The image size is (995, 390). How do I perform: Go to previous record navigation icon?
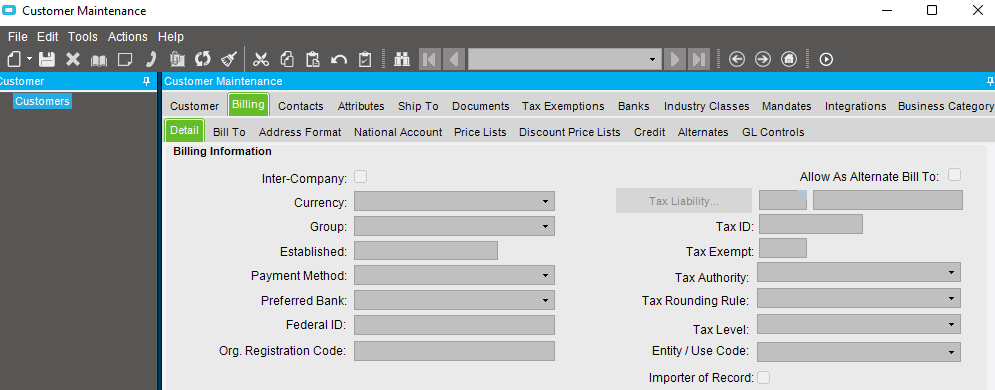point(454,59)
